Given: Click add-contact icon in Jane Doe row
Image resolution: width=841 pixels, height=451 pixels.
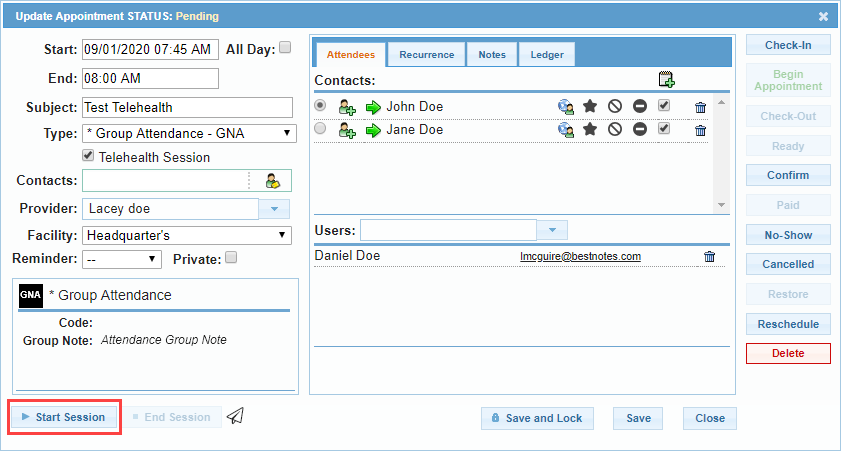Looking at the screenshot, I should 347,130.
